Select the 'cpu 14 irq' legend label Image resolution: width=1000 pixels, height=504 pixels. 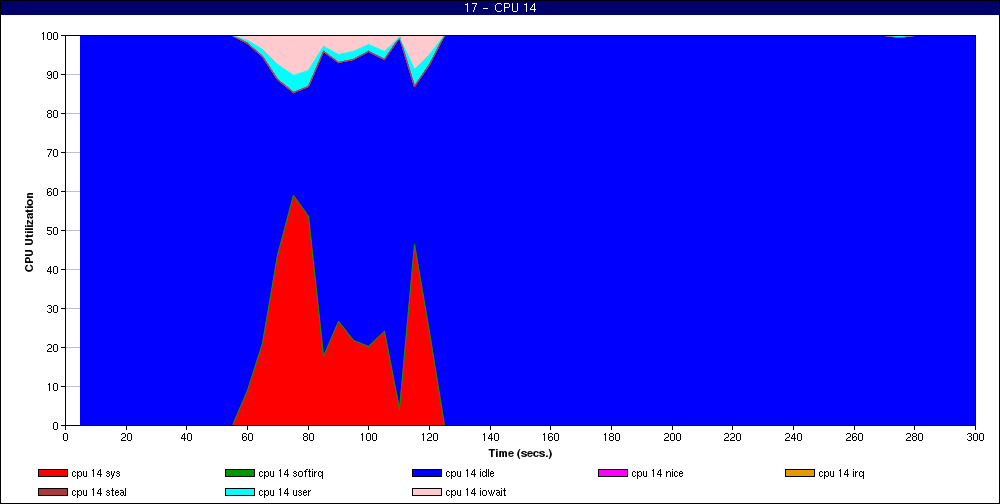(x=841, y=473)
